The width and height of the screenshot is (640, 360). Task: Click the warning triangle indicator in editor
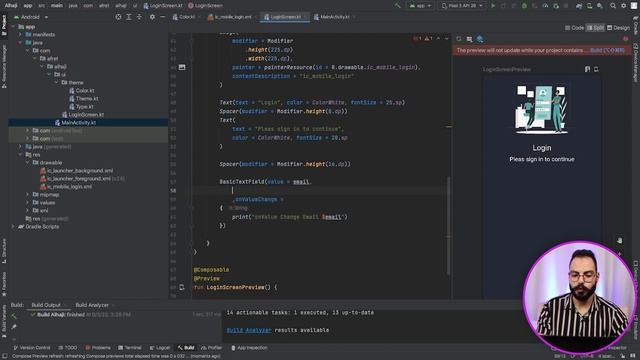[428, 38]
